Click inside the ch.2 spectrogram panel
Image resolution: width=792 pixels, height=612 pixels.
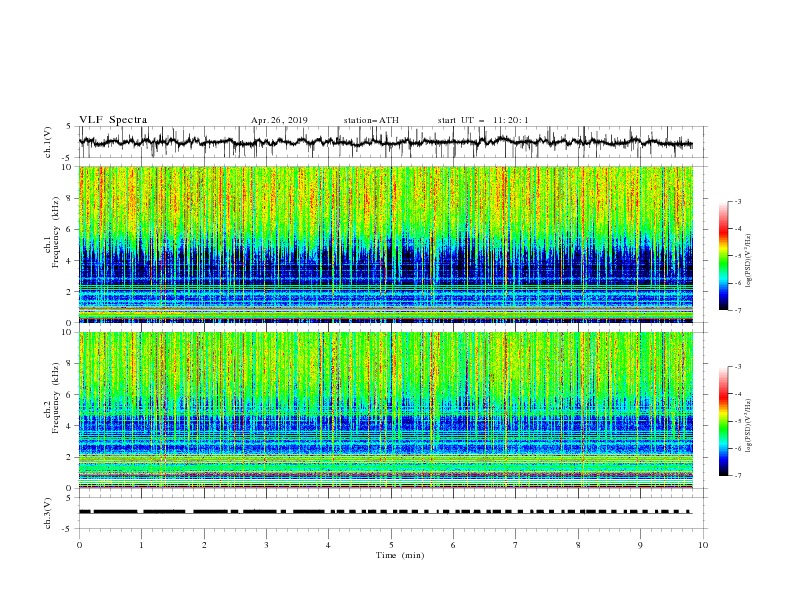click(x=386, y=410)
